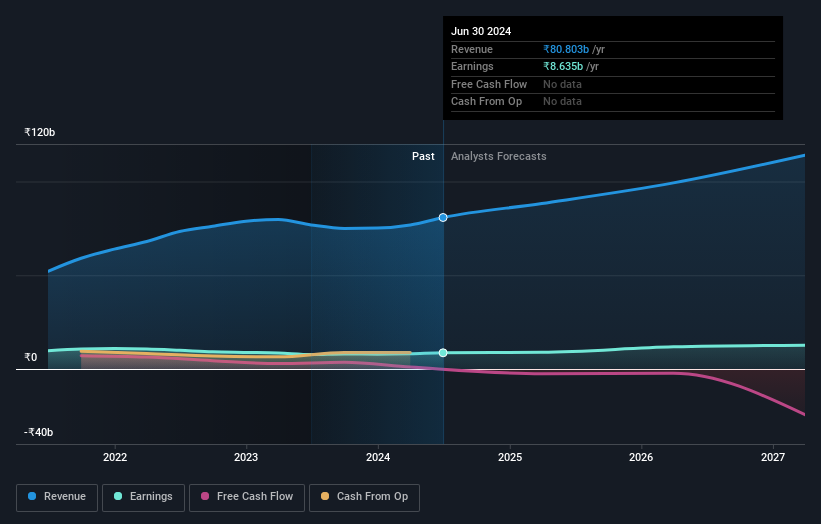Click the Jun 30 2024 tooltip date
Screen dimensions: 821x524
(481, 31)
